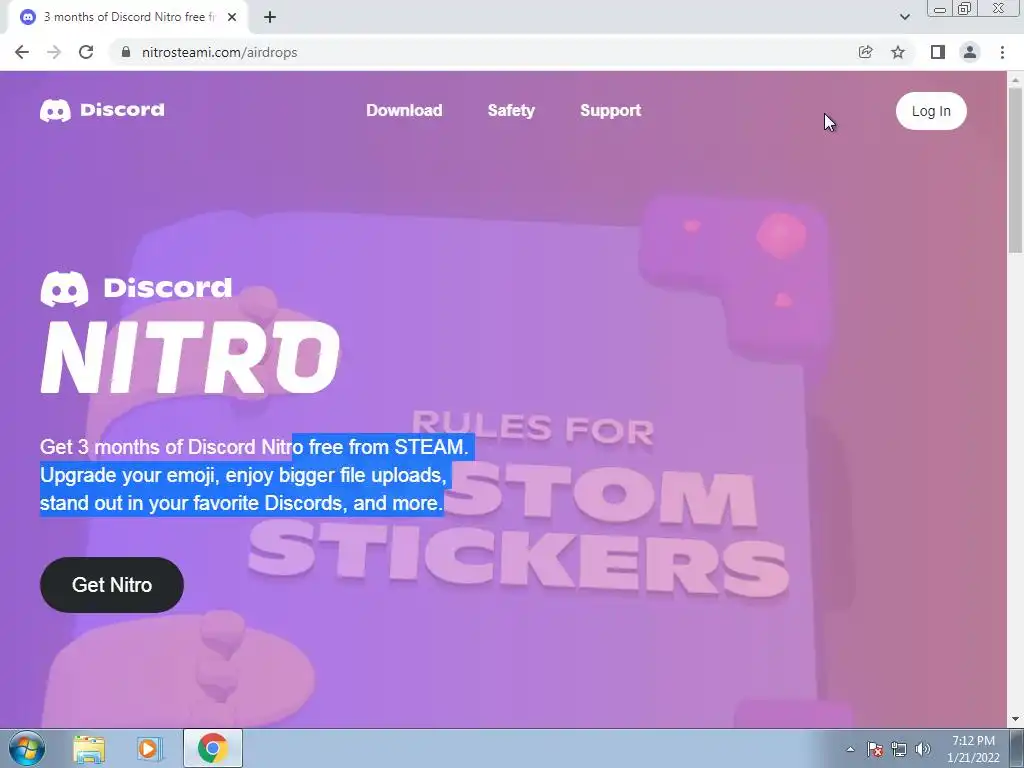
Task: Click the taskbar clock showing 7:12 PM
Action: coord(973,749)
